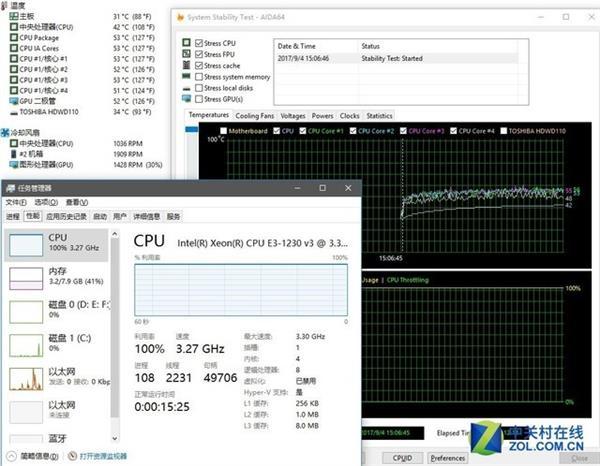This screenshot has width=600, height=466.
Task: Uncheck CPU Core #1 graph checkbox
Action: (x=303, y=131)
